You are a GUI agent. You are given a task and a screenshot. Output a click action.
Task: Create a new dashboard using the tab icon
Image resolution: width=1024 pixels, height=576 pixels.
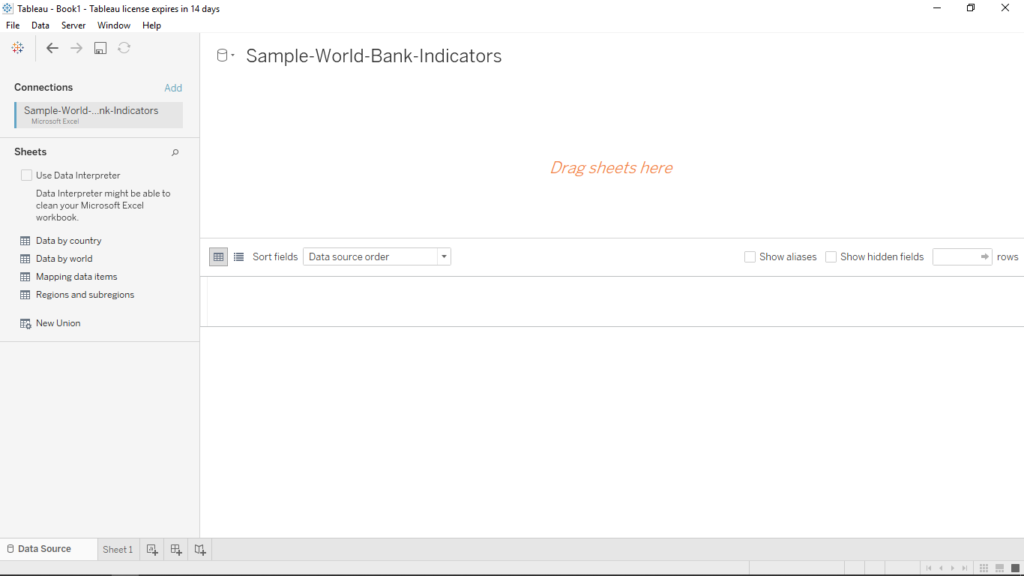click(176, 549)
